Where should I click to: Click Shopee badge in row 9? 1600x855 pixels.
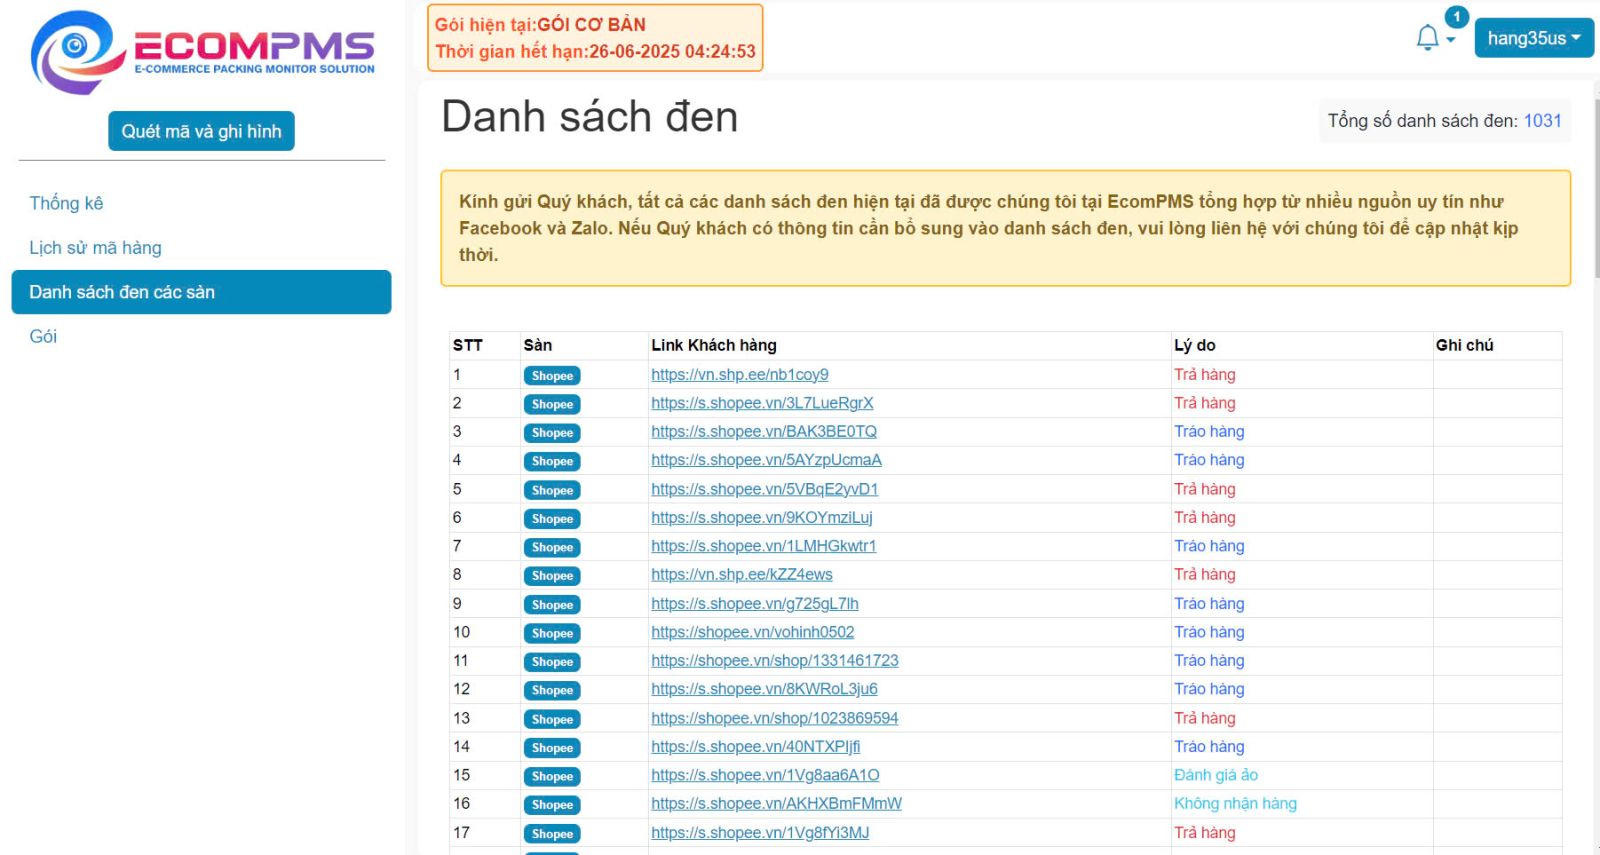coord(552,605)
